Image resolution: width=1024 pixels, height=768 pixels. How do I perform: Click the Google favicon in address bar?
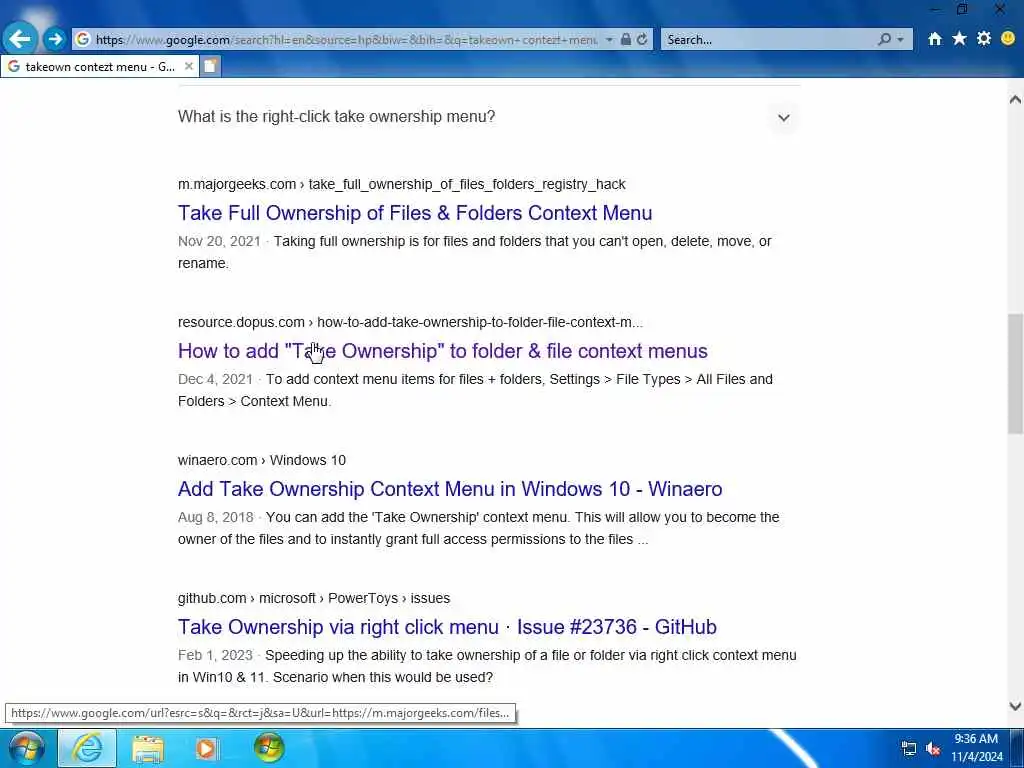click(x=83, y=40)
